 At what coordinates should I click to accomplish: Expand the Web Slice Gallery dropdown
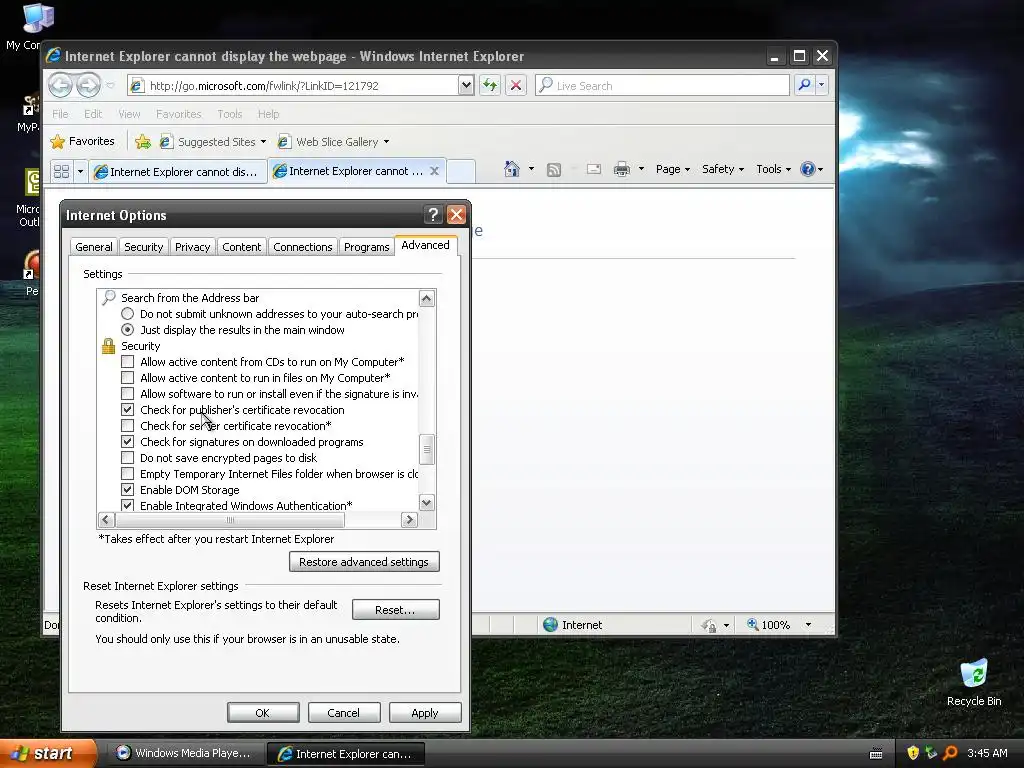point(387,142)
